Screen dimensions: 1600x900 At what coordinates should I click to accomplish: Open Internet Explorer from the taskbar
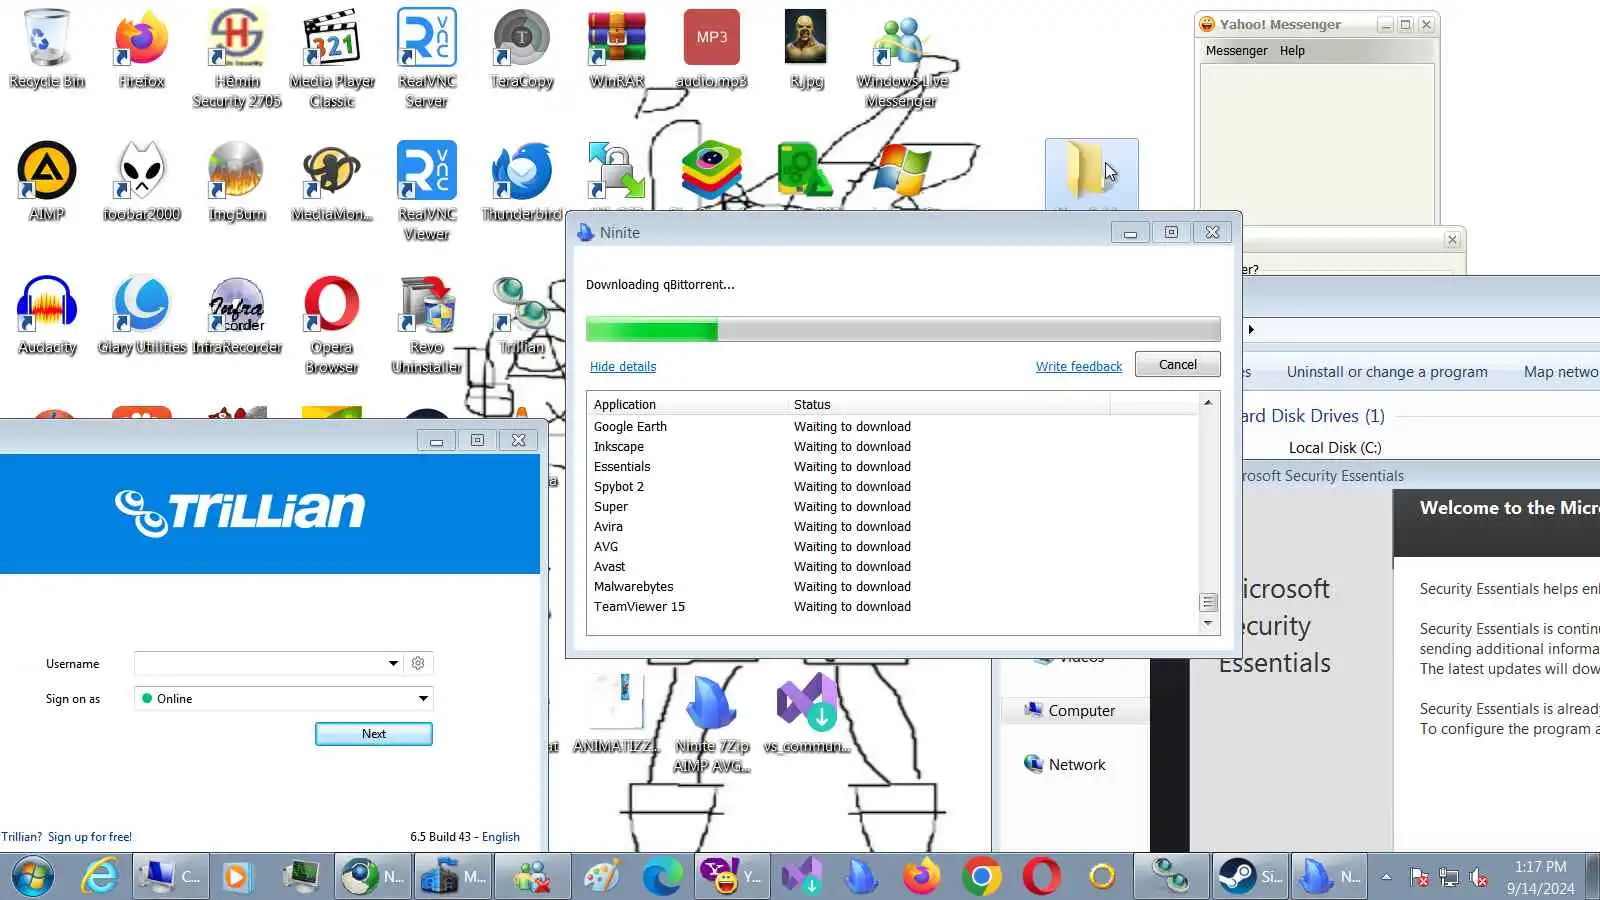[100, 877]
